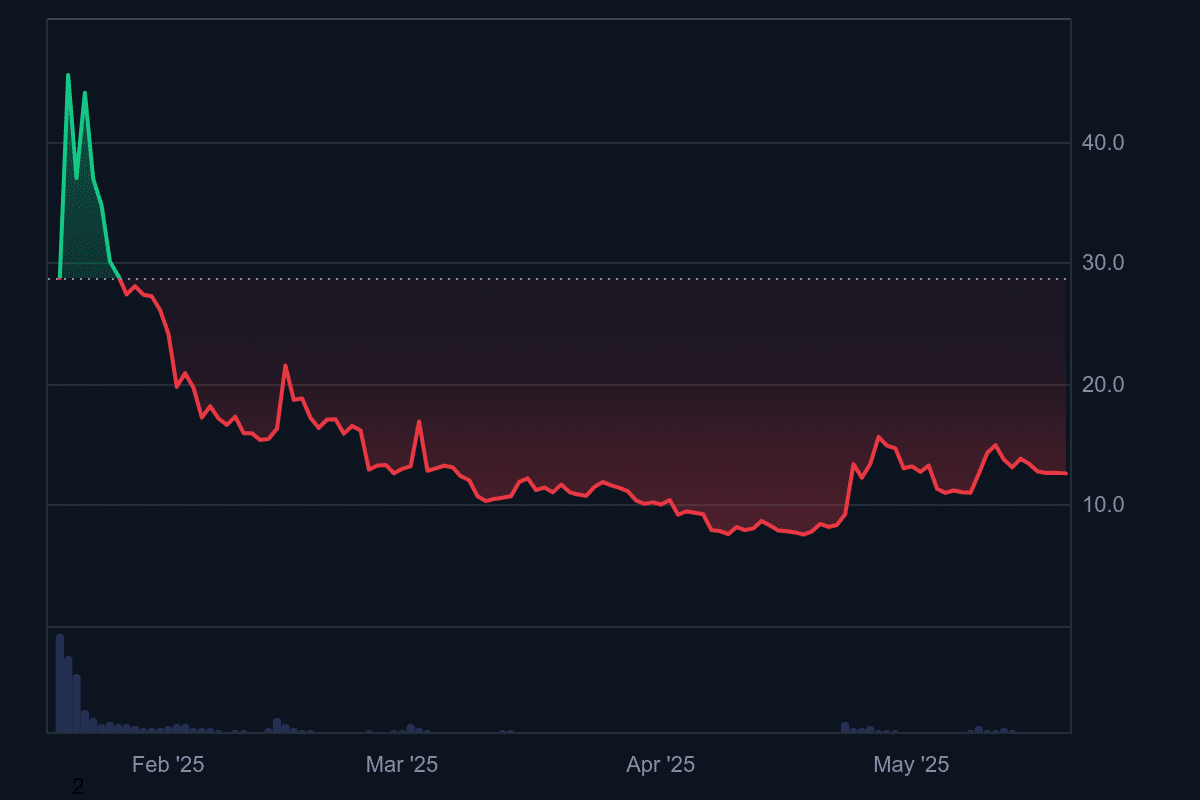1200x800 pixels.
Task: Click the May '25 date label
Action: [x=911, y=765]
